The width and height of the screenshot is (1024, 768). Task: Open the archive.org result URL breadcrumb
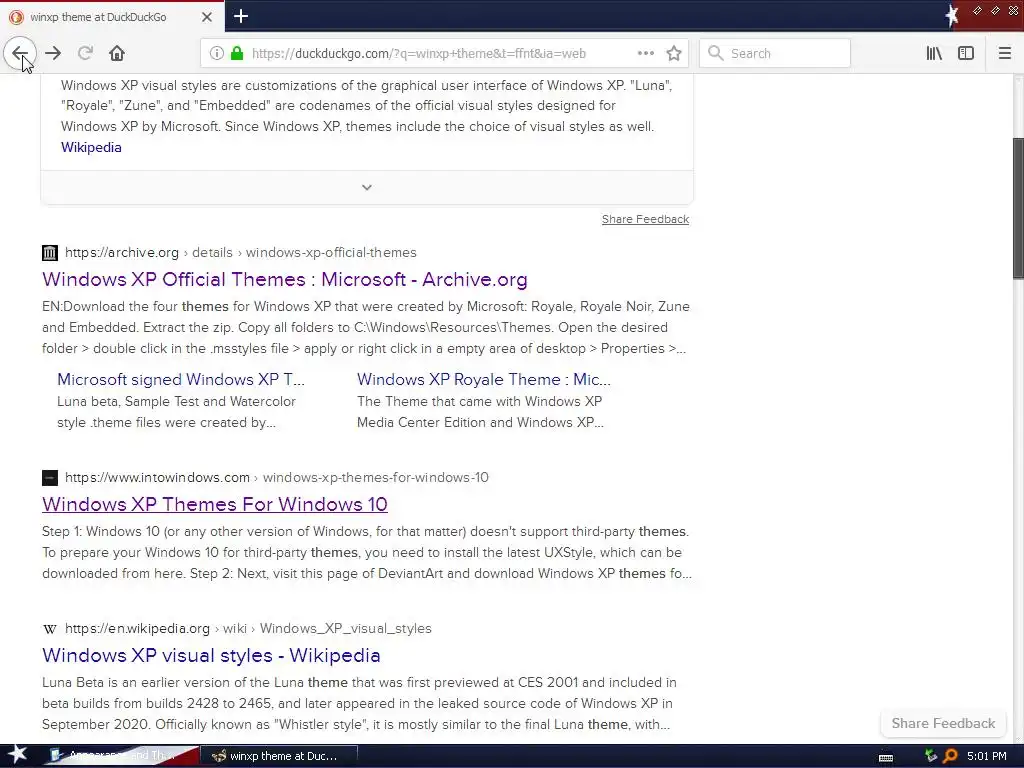240,252
